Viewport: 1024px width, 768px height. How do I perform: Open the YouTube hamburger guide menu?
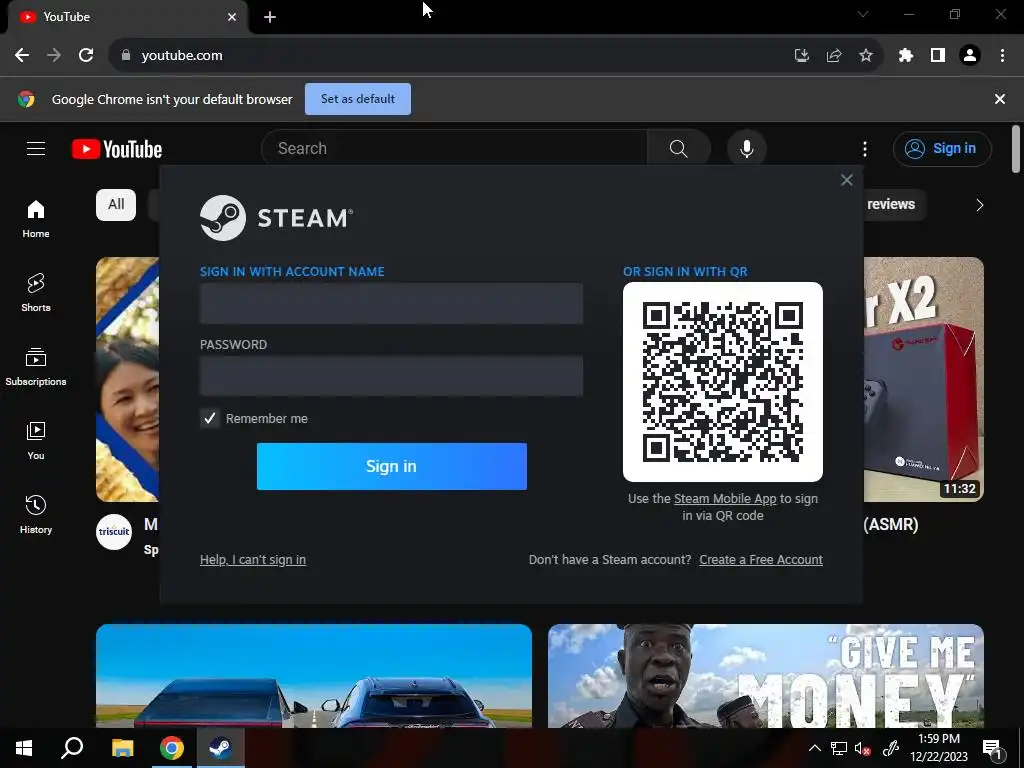pos(36,149)
